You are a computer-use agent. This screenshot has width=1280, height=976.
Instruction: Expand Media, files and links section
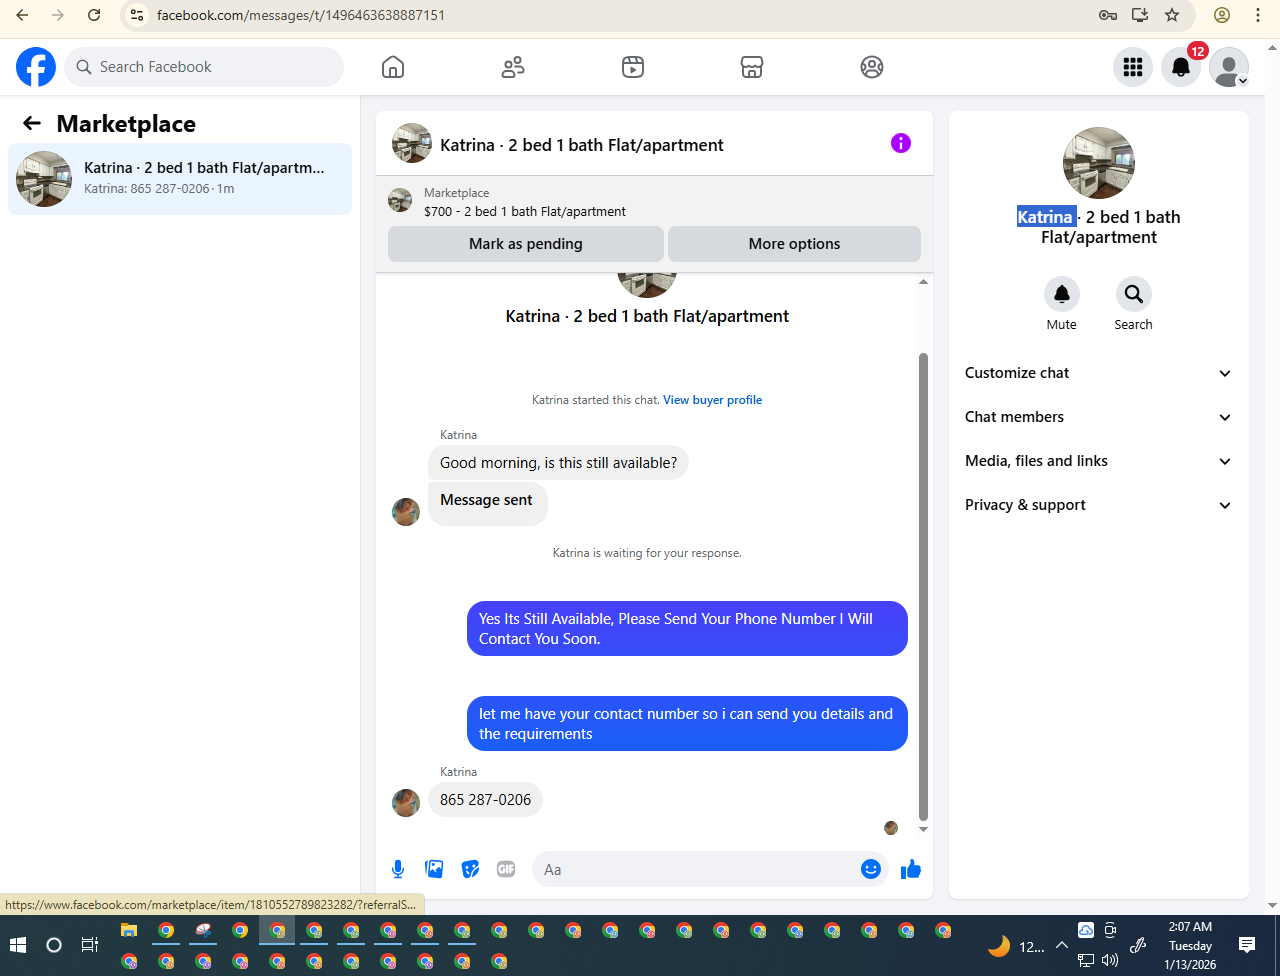tap(1098, 461)
